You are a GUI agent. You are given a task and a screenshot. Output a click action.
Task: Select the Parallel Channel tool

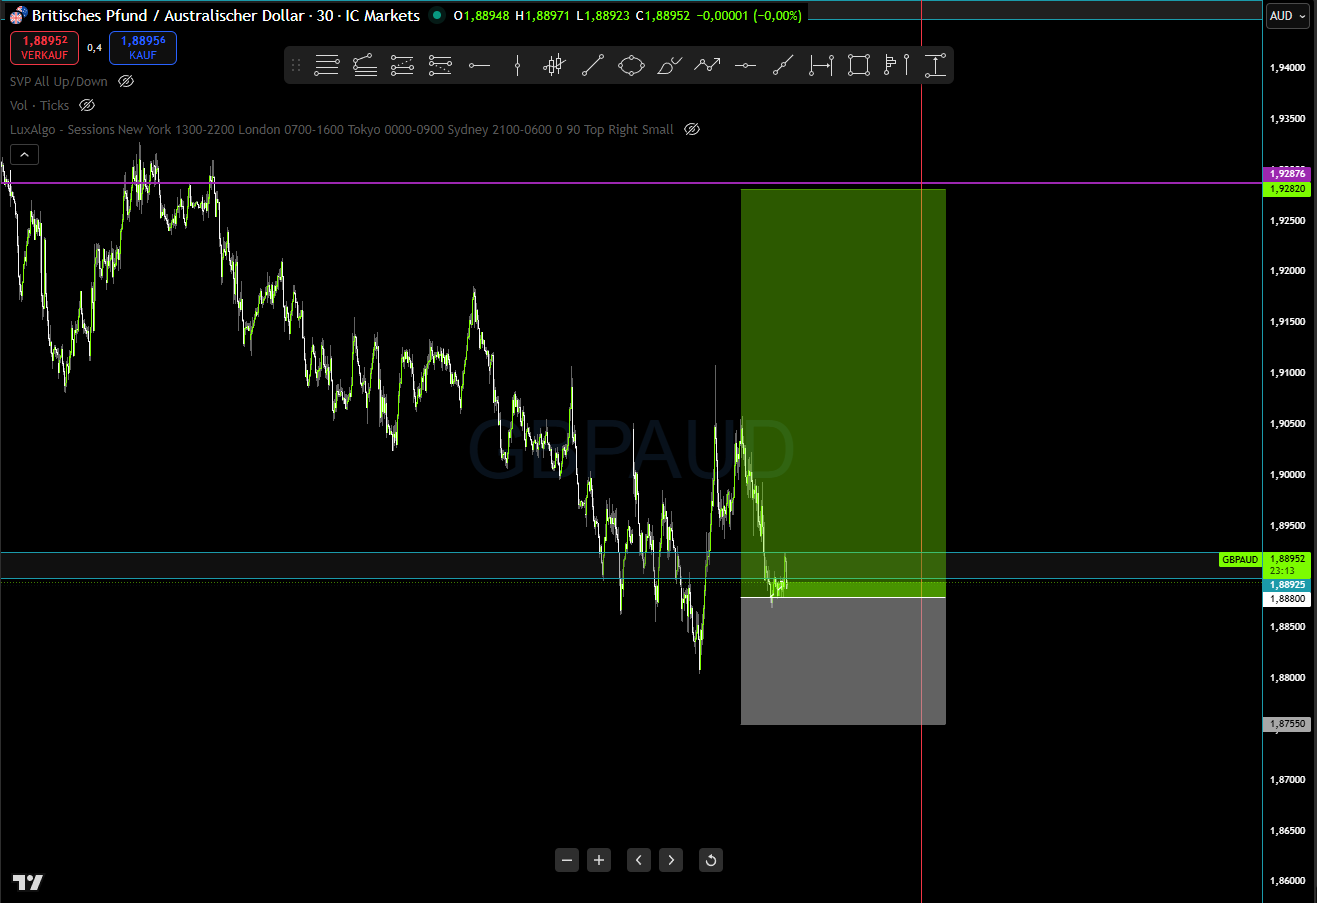tap(364, 64)
